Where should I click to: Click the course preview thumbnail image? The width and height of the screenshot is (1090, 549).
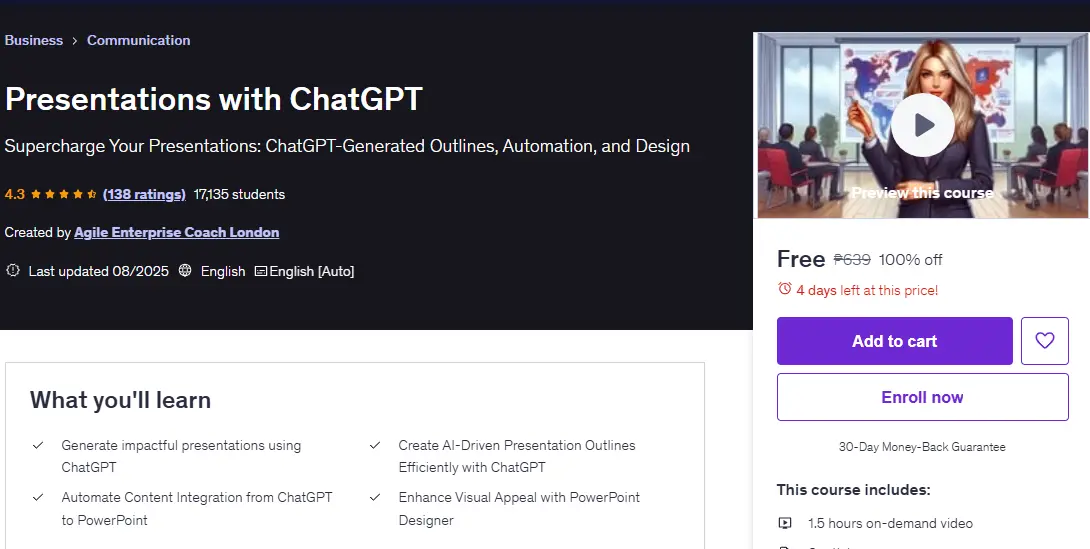tap(922, 125)
